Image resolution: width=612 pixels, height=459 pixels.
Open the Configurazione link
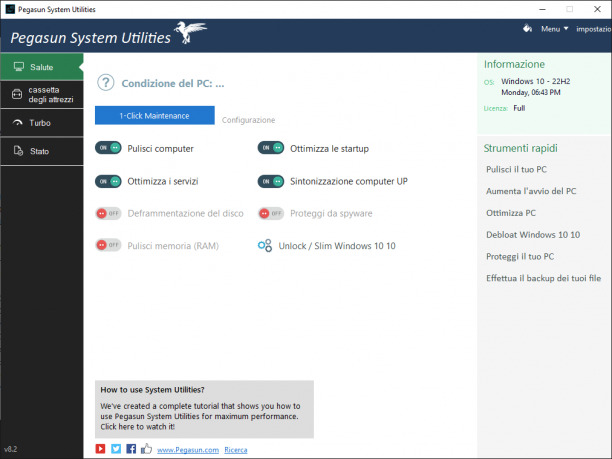(248, 120)
